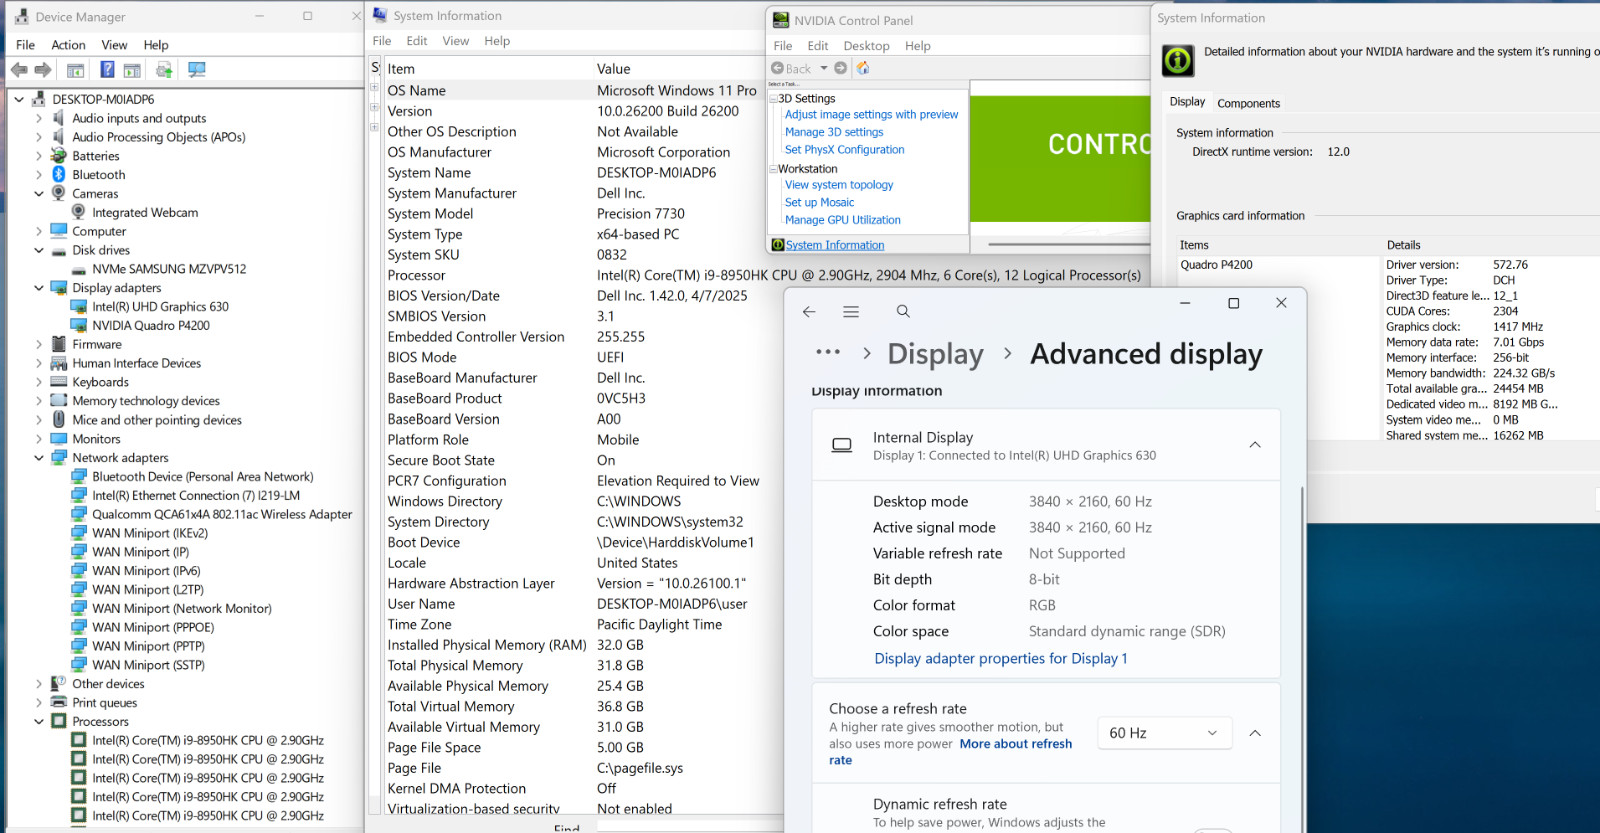
Task: Click the Back button in NVIDIA Control Panel
Action: point(791,68)
